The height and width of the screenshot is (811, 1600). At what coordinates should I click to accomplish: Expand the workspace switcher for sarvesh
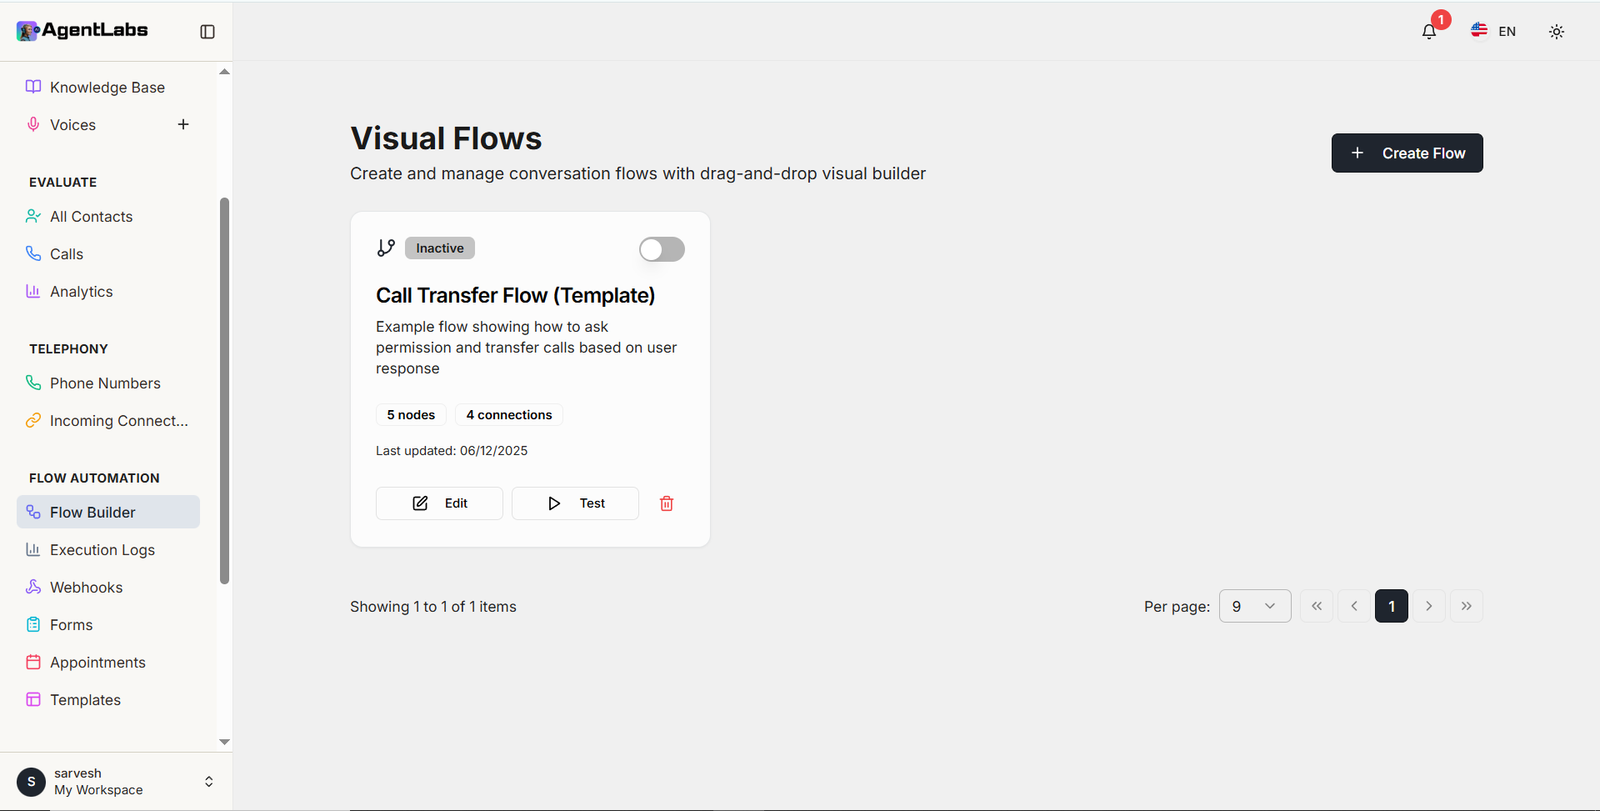click(x=208, y=781)
